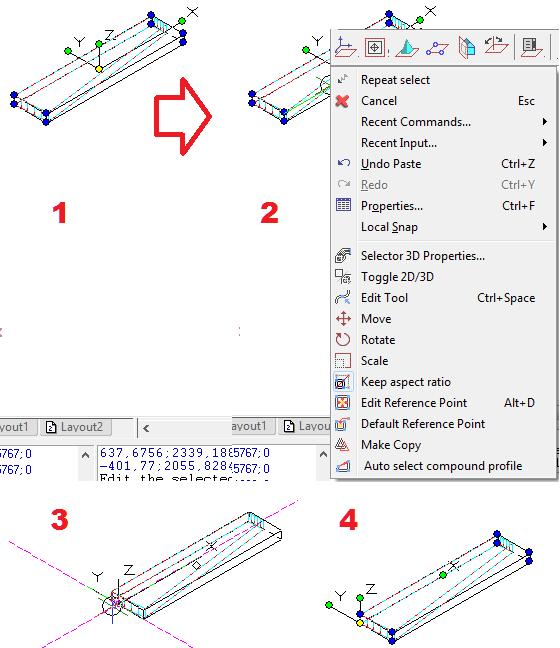Click the Move crossed-arrows icon
Screen dimensions: 560x648
tap(343, 319)
